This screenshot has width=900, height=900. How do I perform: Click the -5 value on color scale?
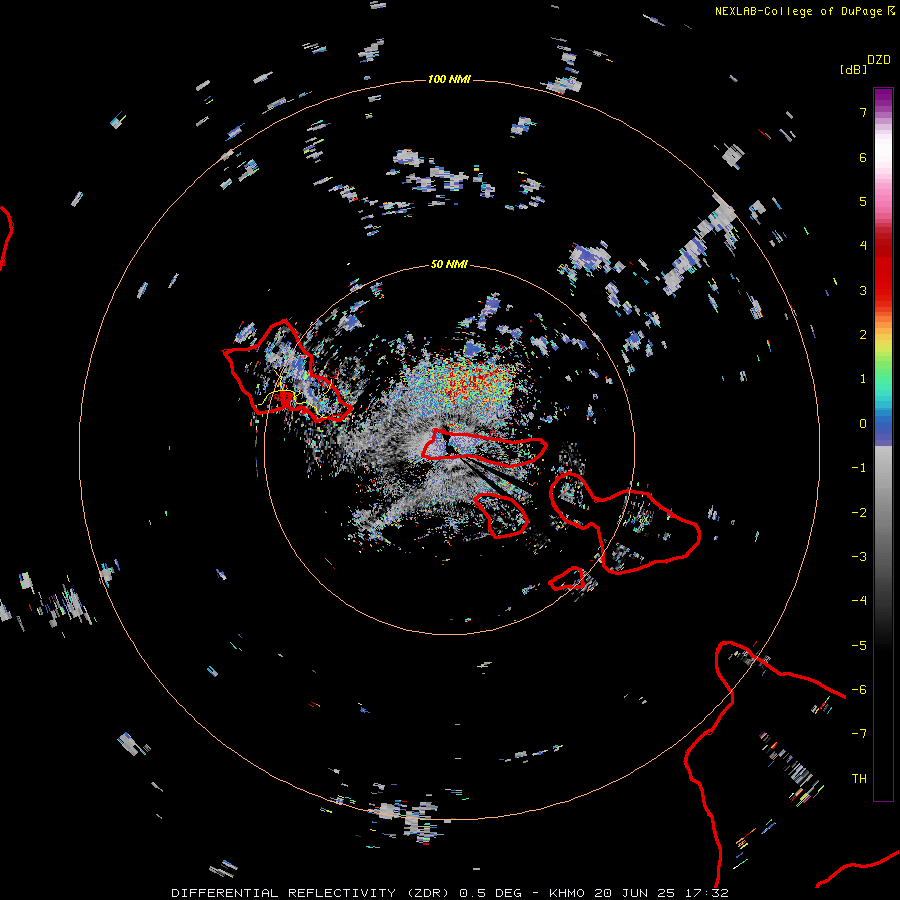[859, 645]
